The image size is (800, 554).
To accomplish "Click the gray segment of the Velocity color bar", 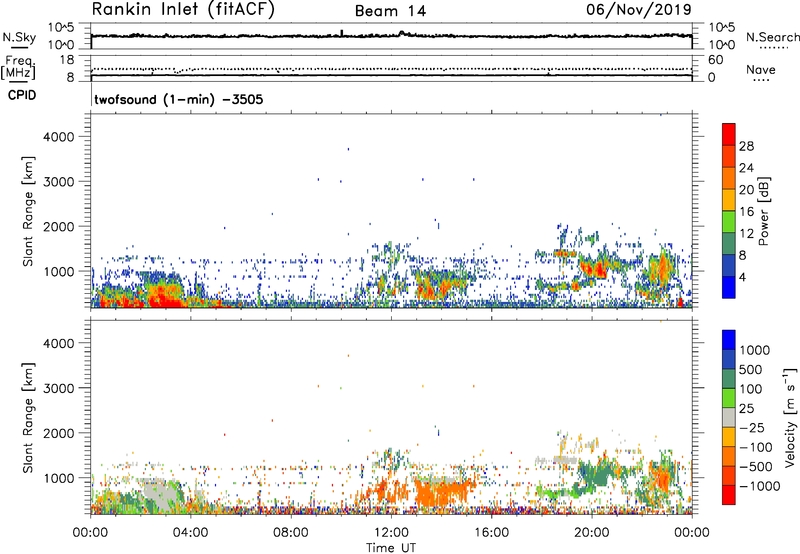I will point(729,418).
